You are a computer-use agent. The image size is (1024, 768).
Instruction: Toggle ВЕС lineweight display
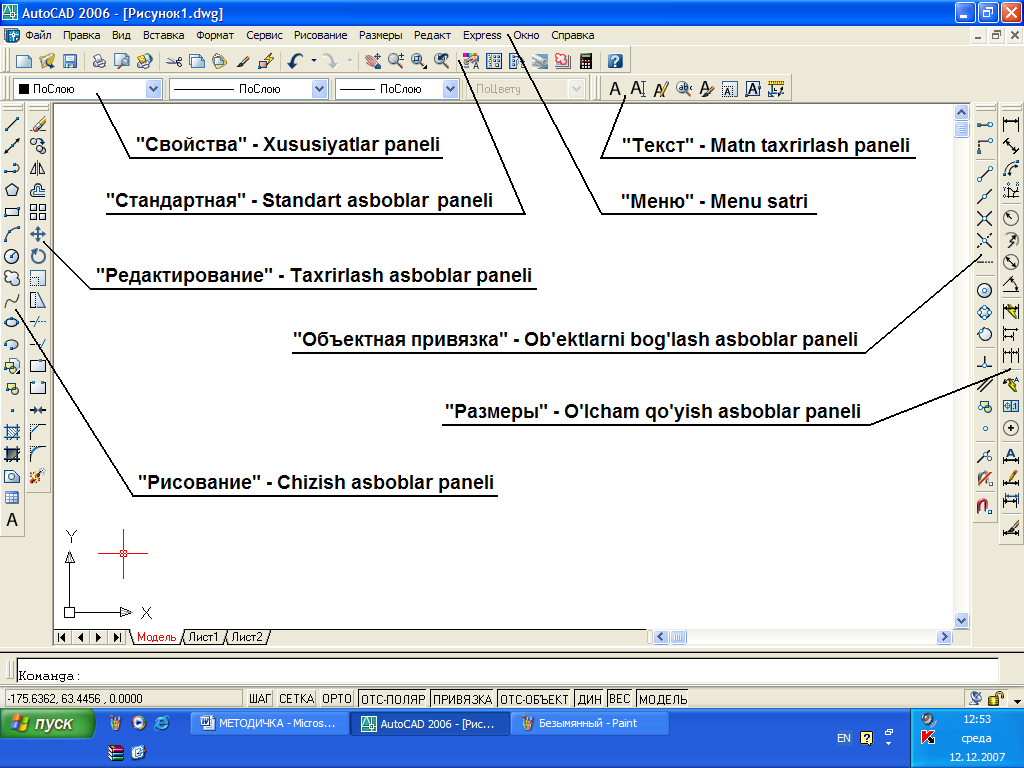(620, 699)
